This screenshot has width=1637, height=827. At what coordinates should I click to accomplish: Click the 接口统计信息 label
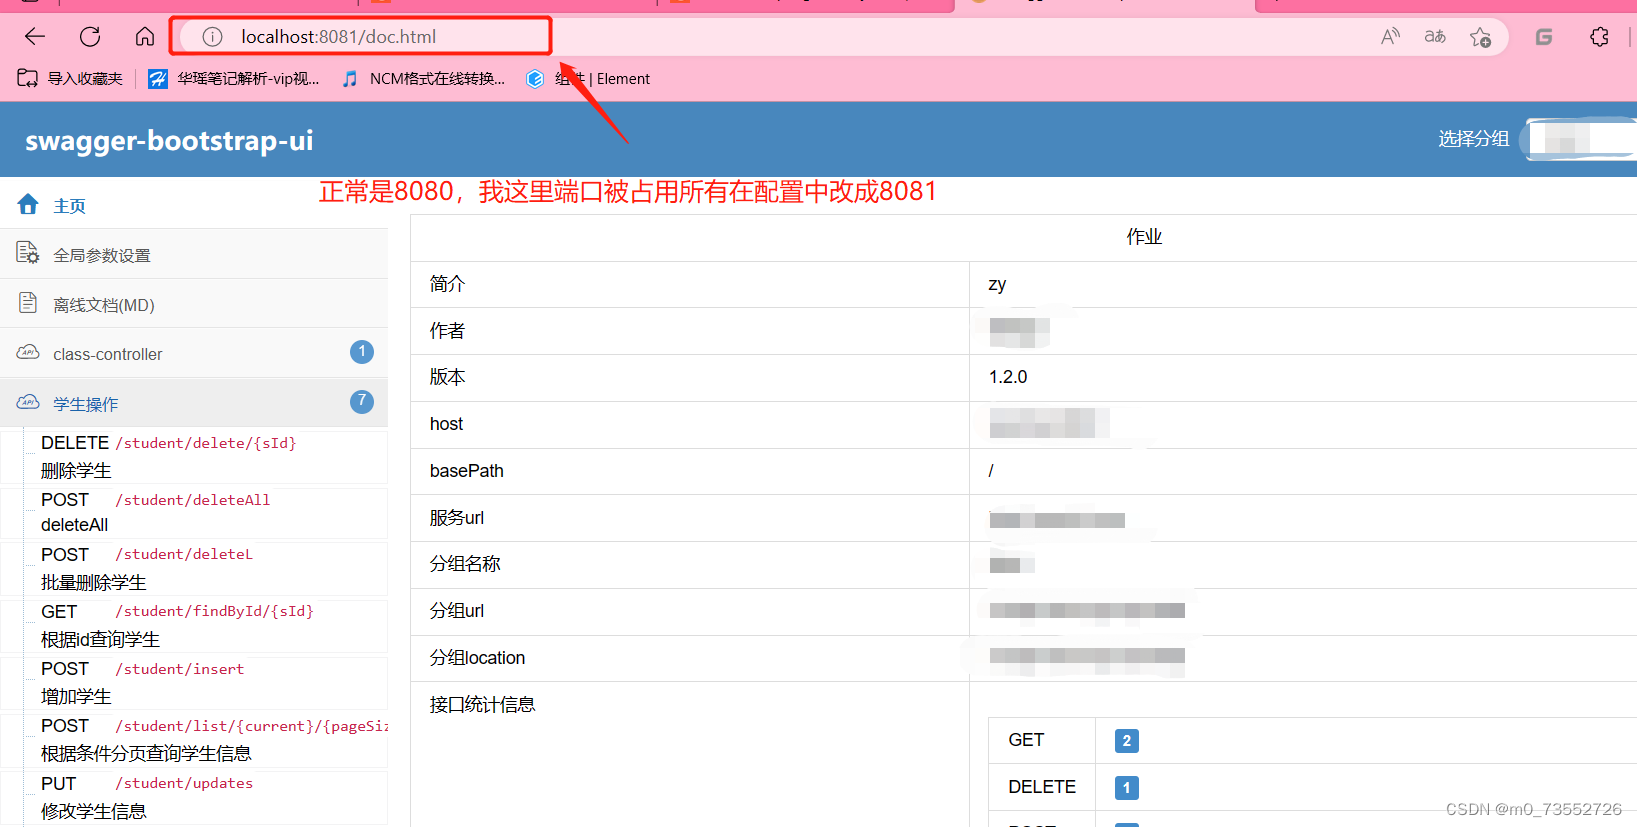tap(482, 705)
